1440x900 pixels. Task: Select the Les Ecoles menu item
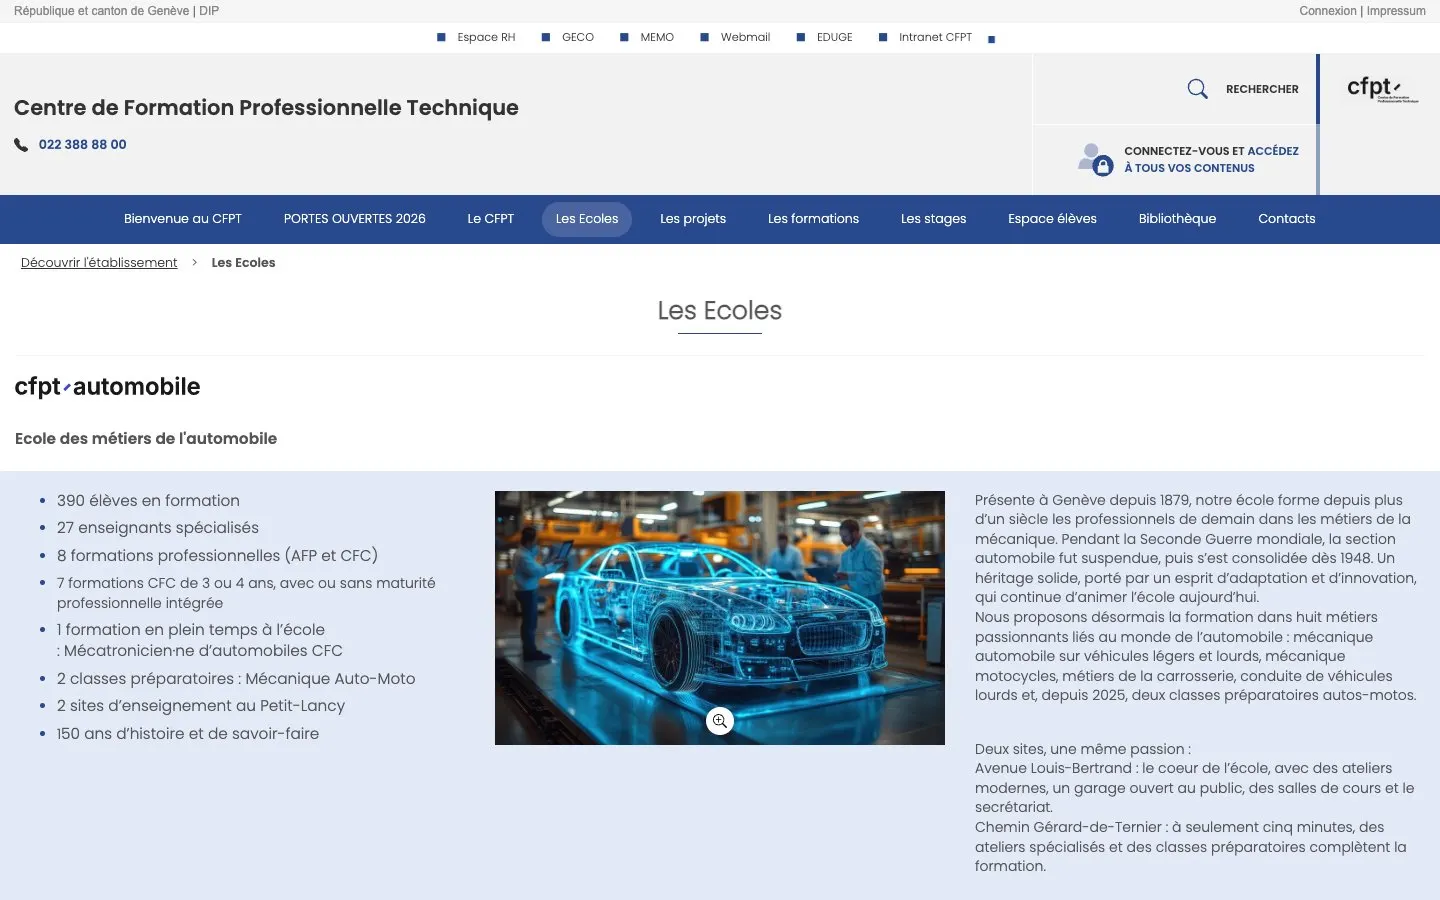(x=587, y=219)
